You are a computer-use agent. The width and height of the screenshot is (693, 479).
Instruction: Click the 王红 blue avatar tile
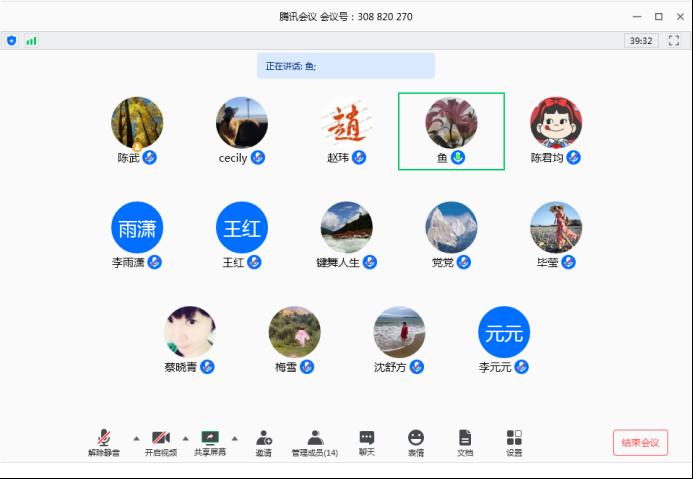(x=242, y=228)
